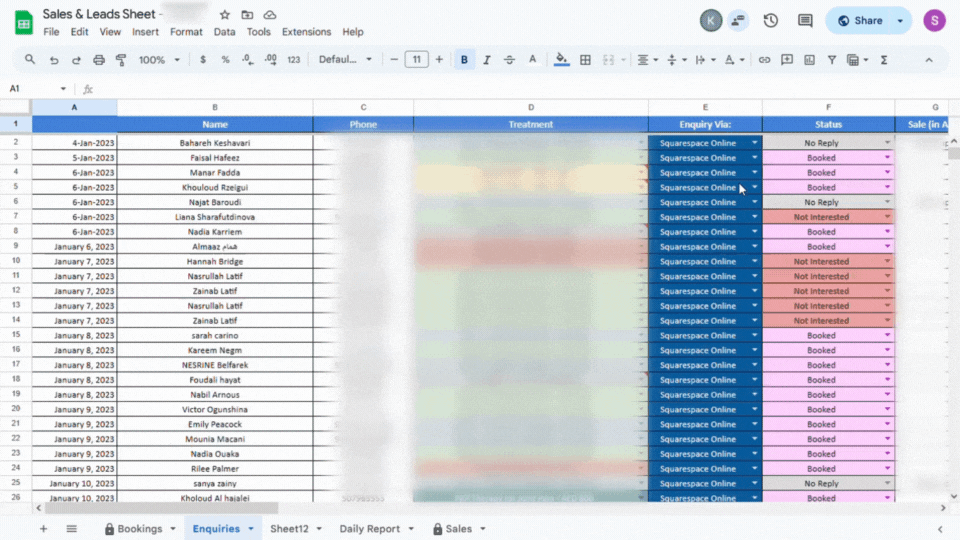Open the Extensions menu
Image resolution: width=960 pixels, height=540 pixels.
[x=306, y=32]
